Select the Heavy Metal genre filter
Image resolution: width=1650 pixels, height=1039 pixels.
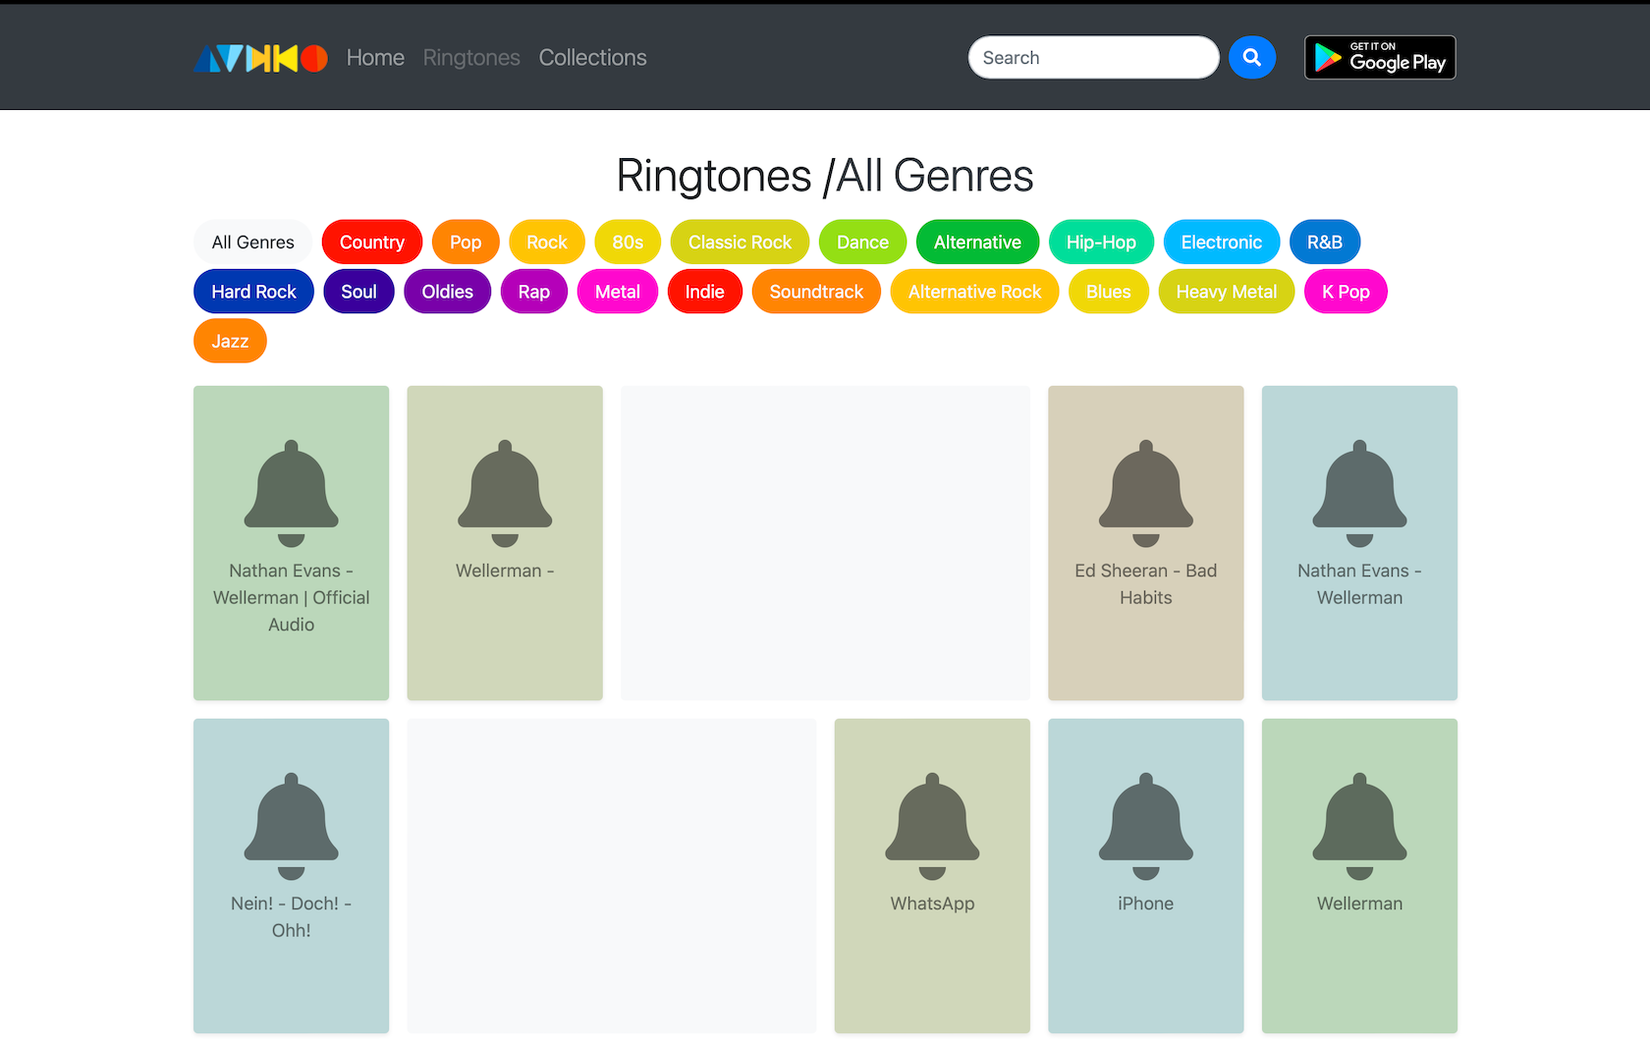click(x=1226, y=291)
